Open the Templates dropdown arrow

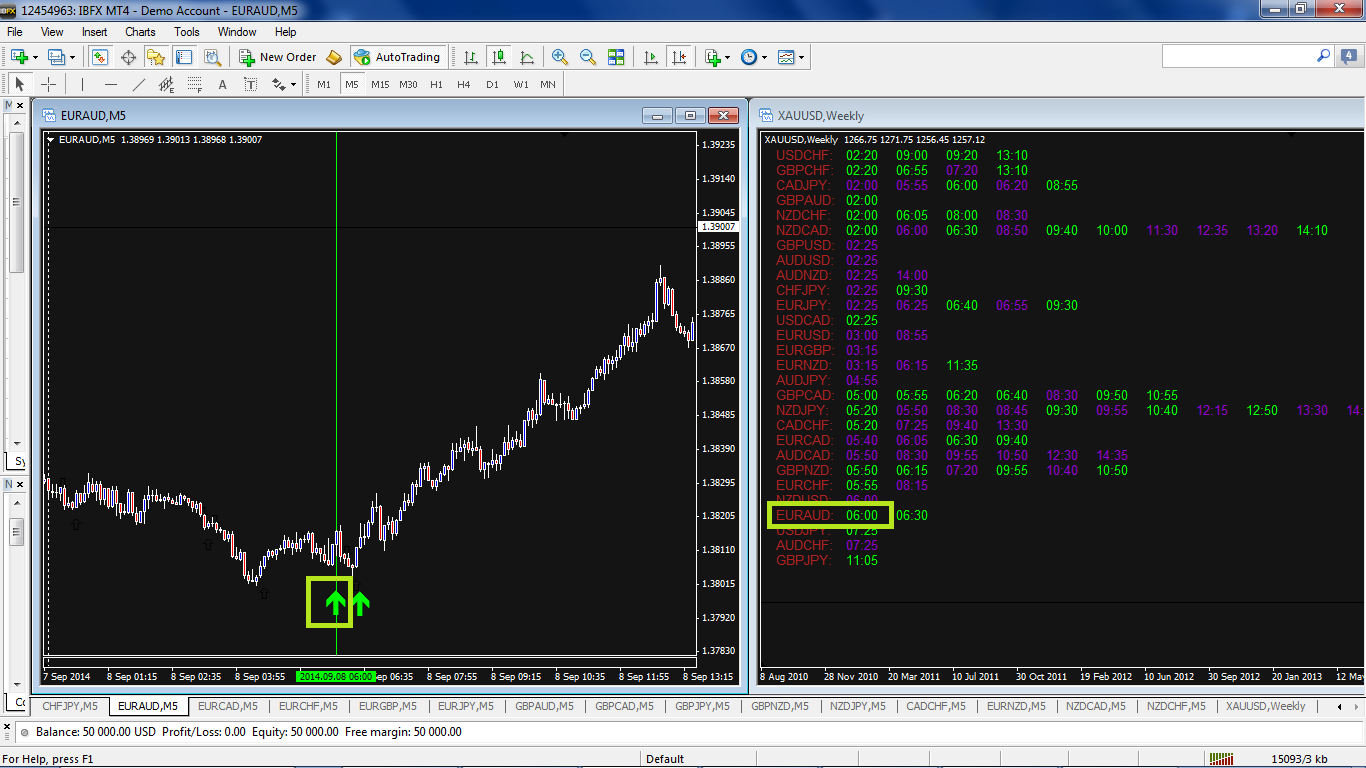click(x=801, y=58)
